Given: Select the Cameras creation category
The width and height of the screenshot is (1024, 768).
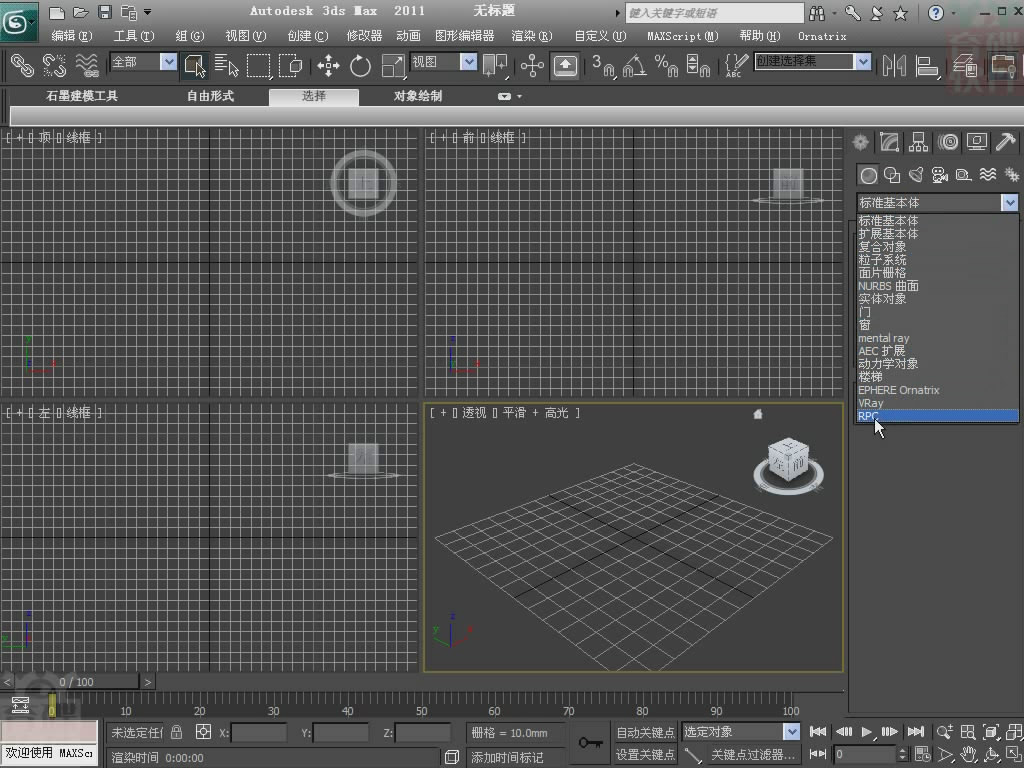Looking at the screenshot, I should 940,175.
